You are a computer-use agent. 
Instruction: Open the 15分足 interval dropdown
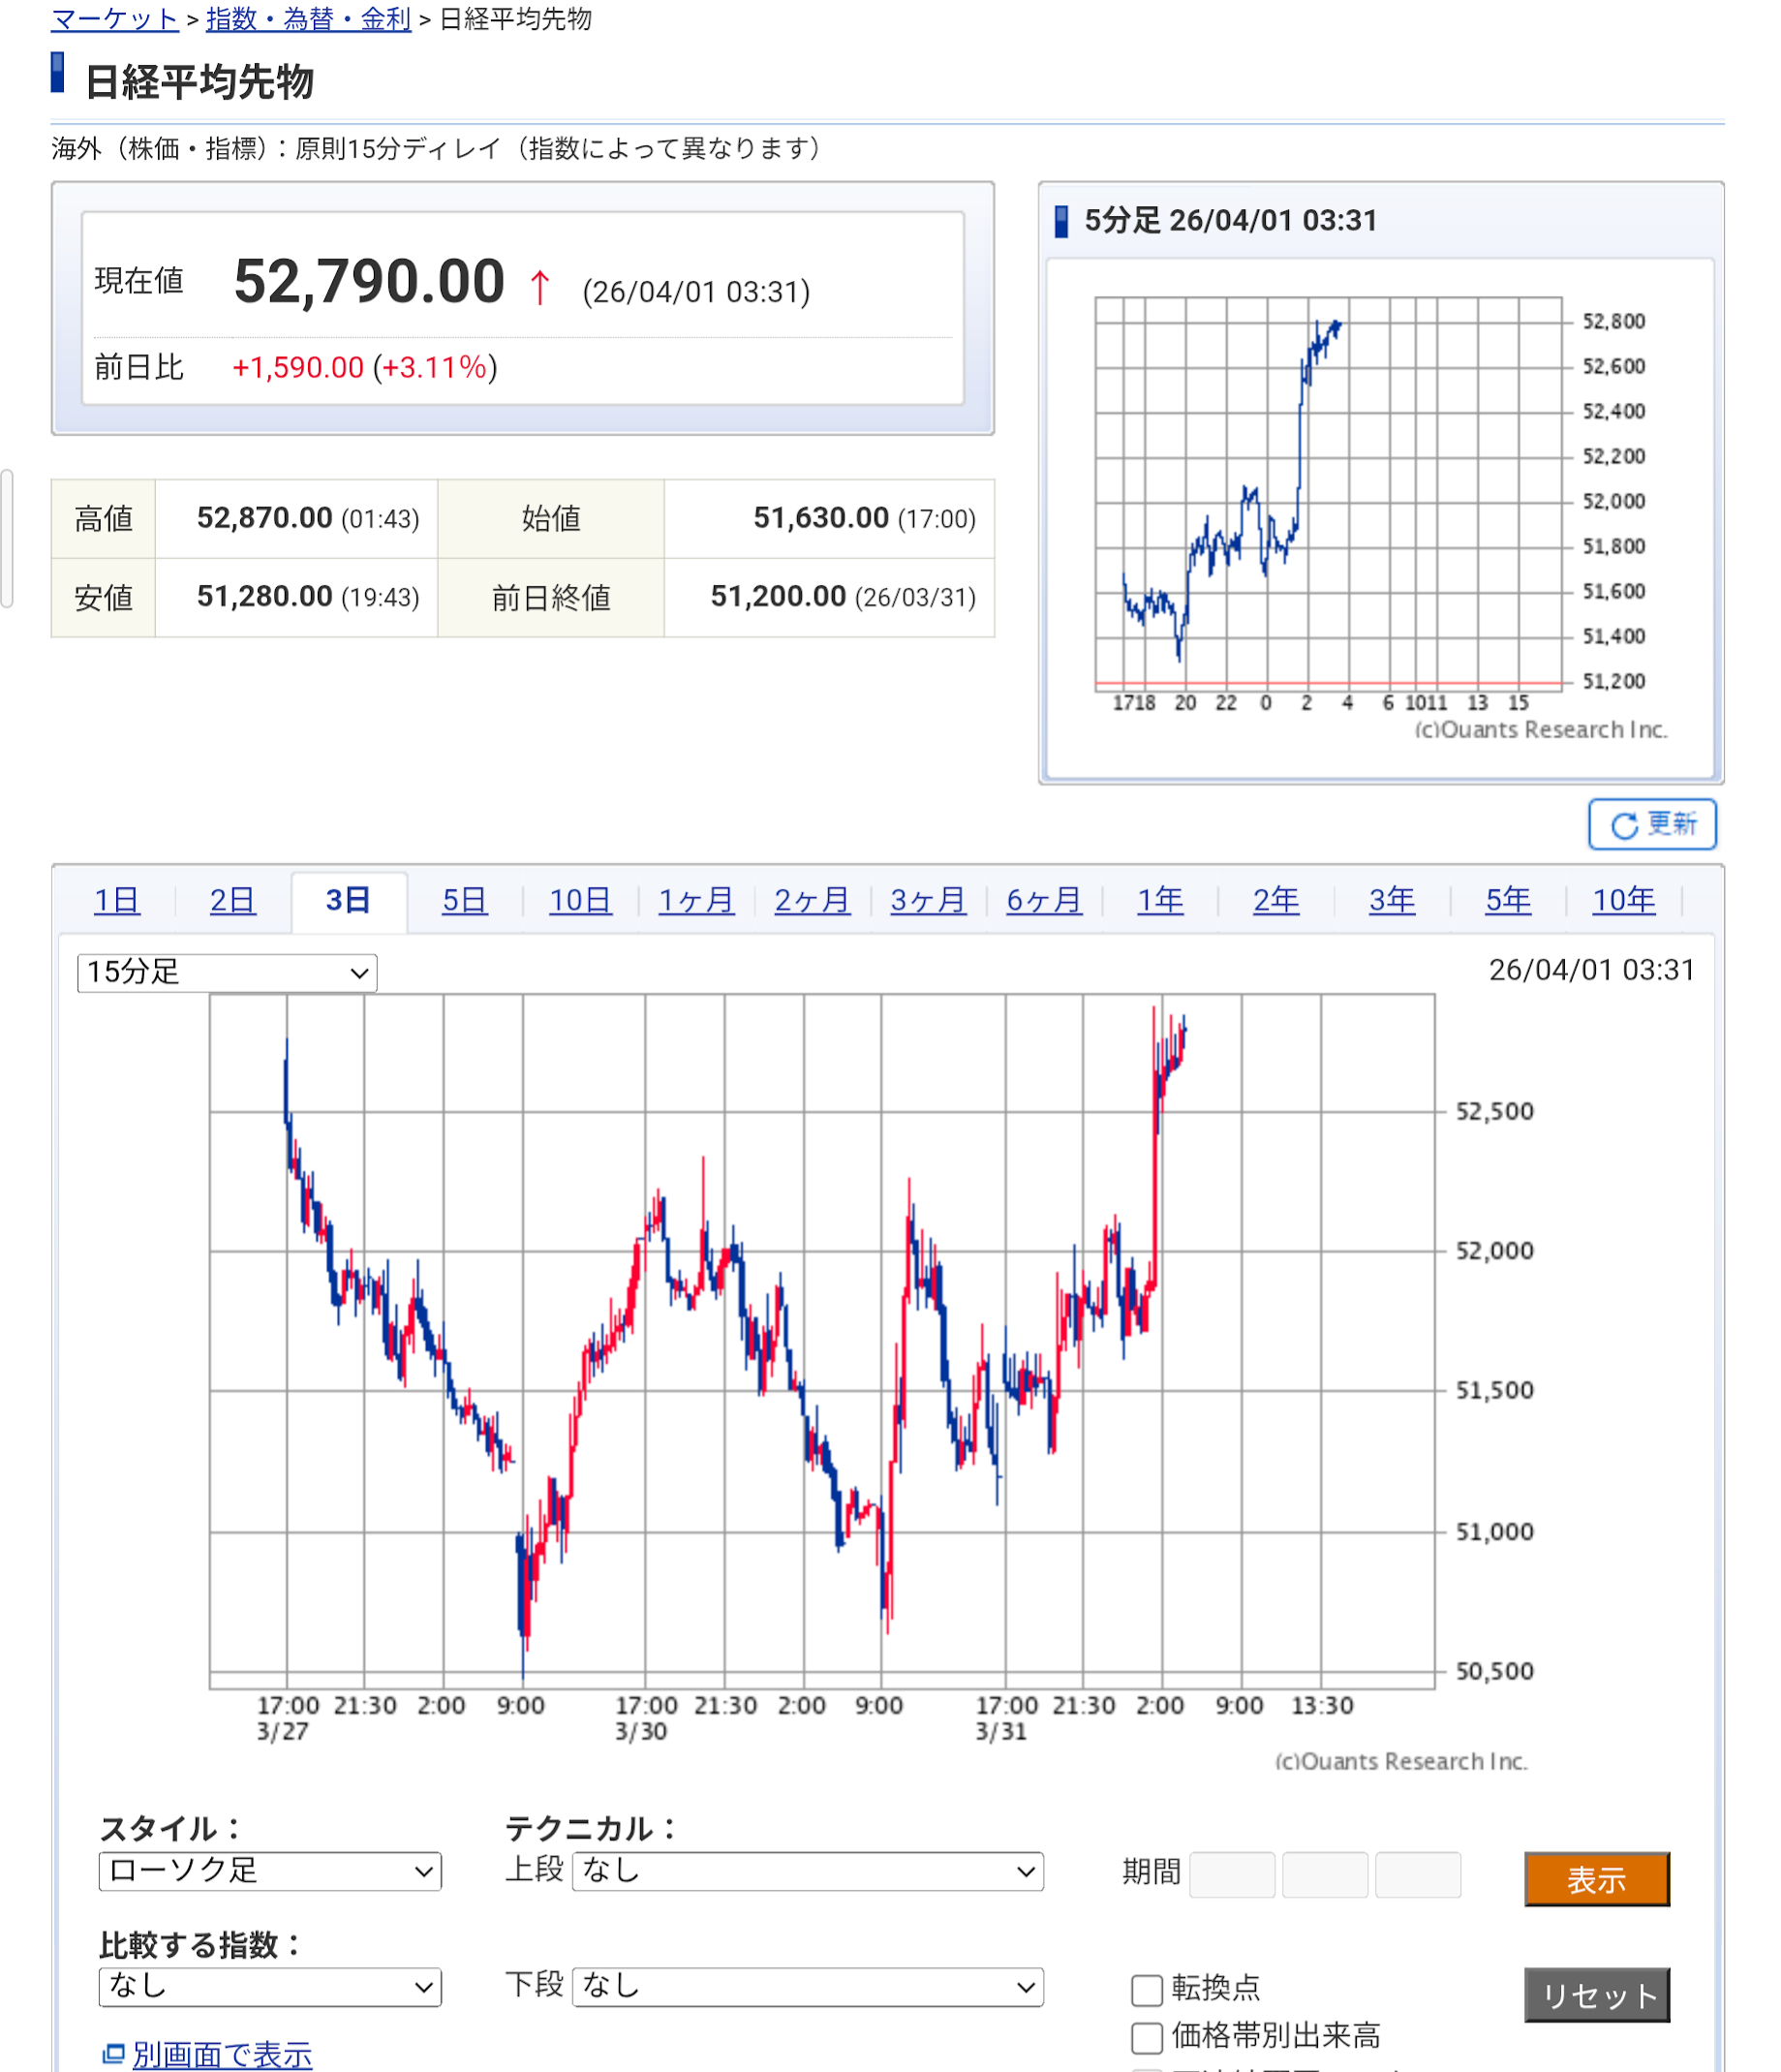click(x=227, y=972)
